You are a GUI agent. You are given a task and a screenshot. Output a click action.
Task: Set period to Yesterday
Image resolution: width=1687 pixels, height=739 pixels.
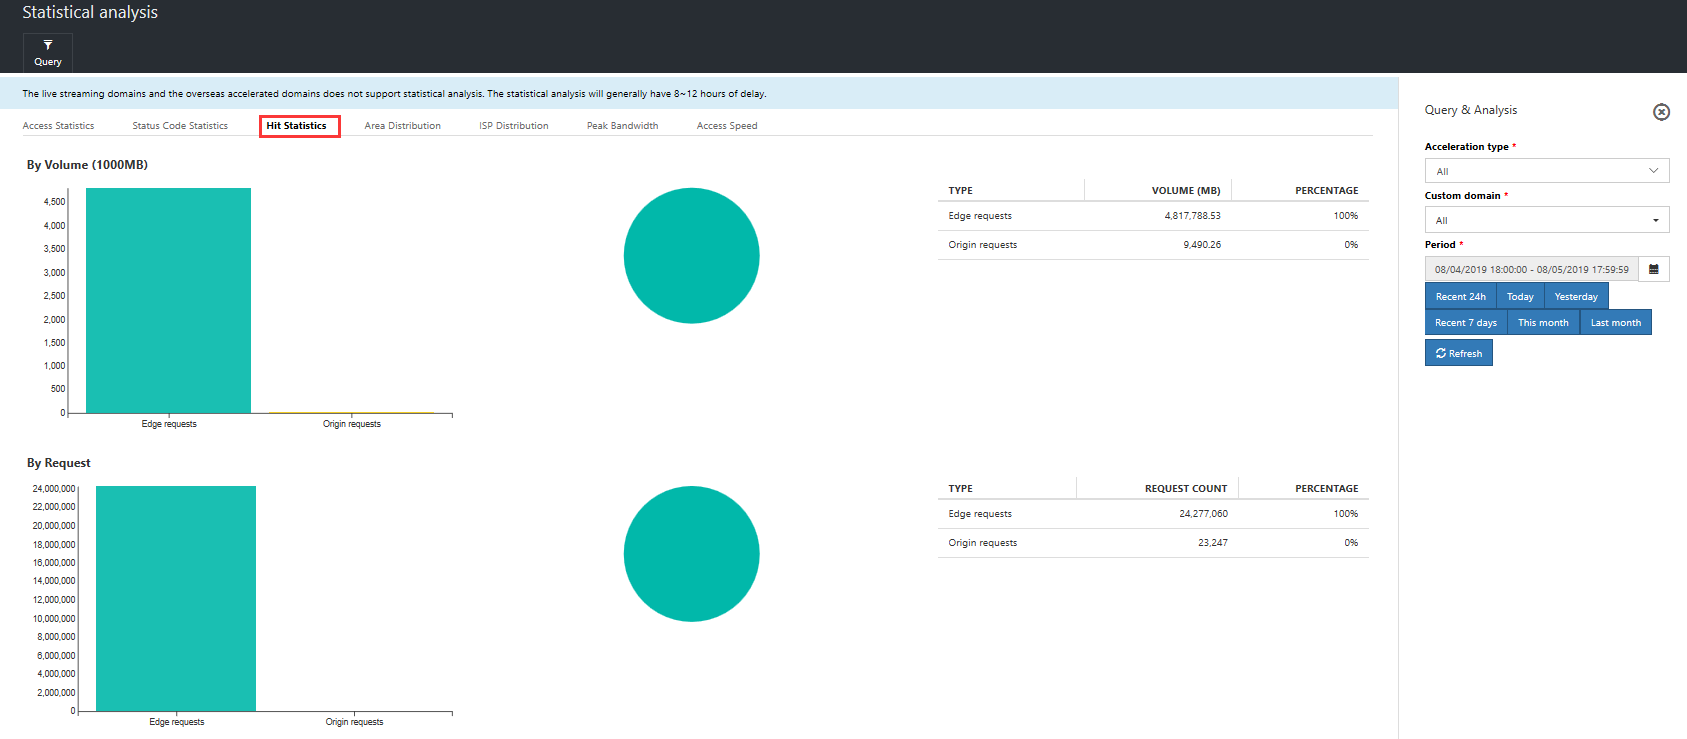point(1576,297)
